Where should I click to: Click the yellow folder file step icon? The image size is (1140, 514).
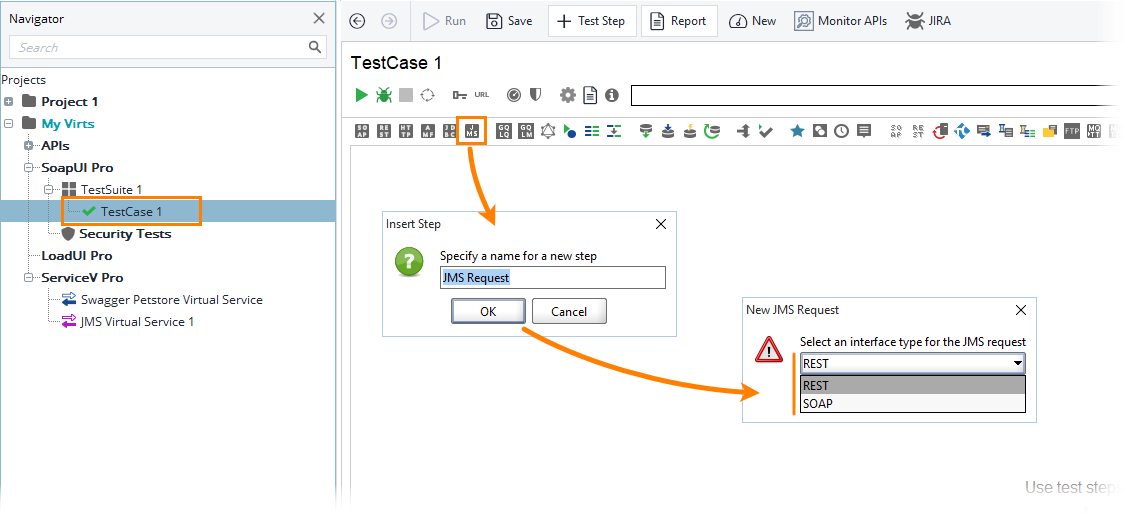(1049, 131)
